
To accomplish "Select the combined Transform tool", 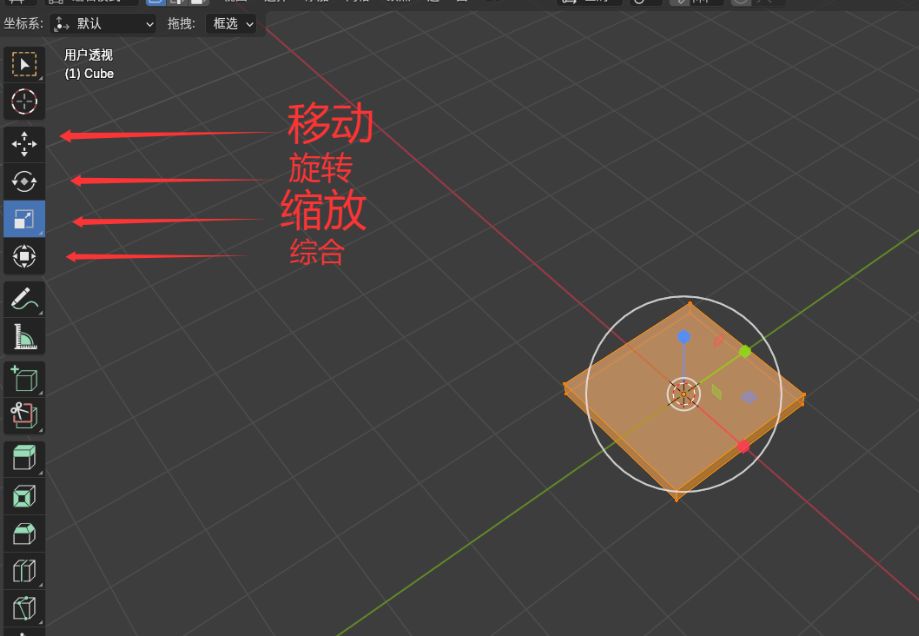I will pos(24,256).
